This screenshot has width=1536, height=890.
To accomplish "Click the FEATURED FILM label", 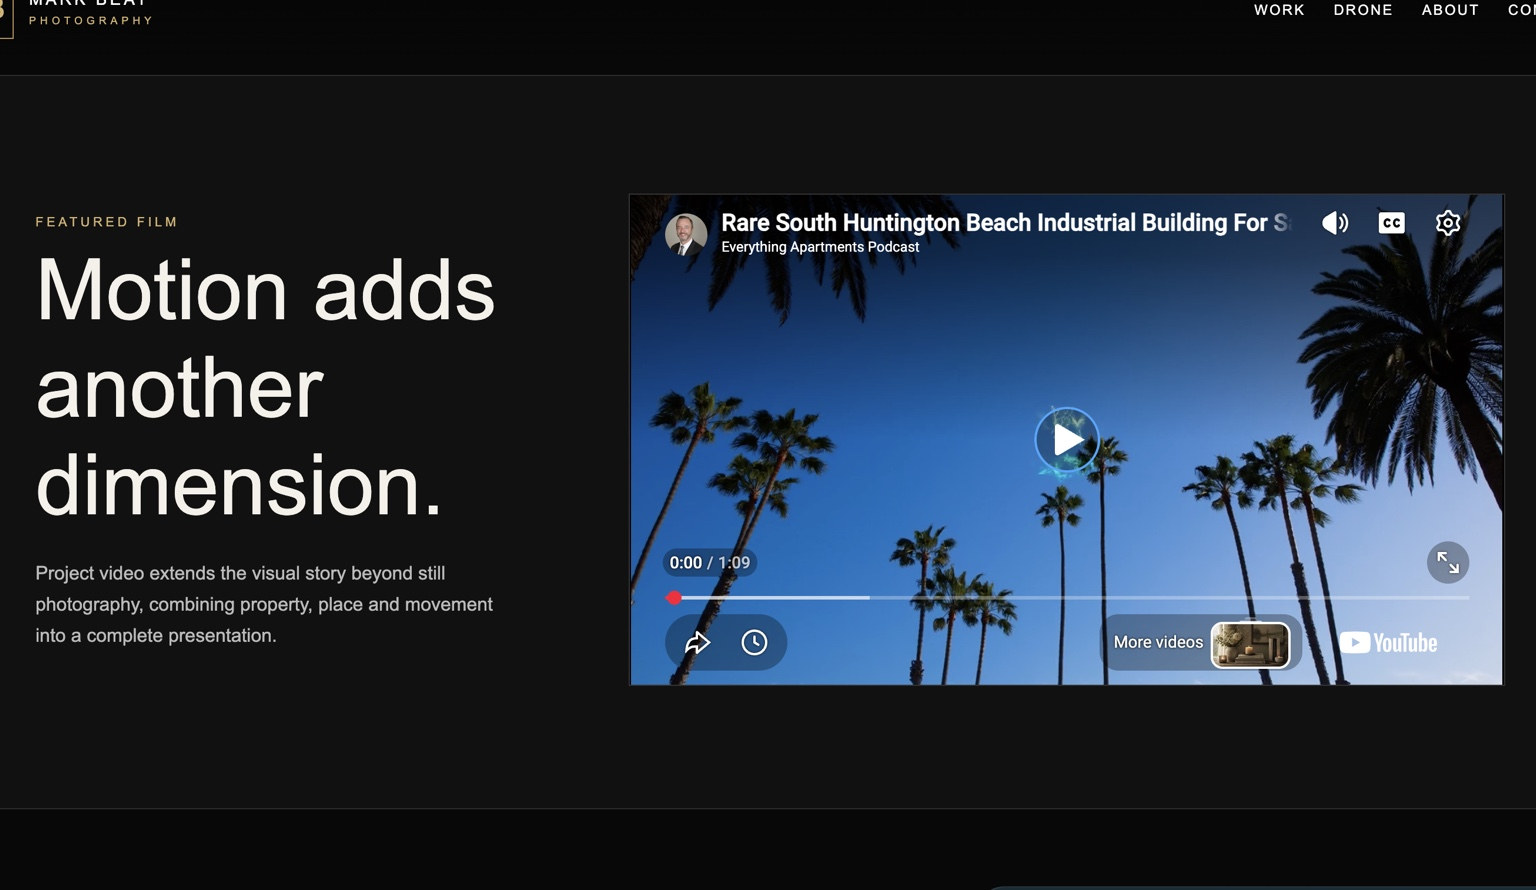I will point(106,222).
